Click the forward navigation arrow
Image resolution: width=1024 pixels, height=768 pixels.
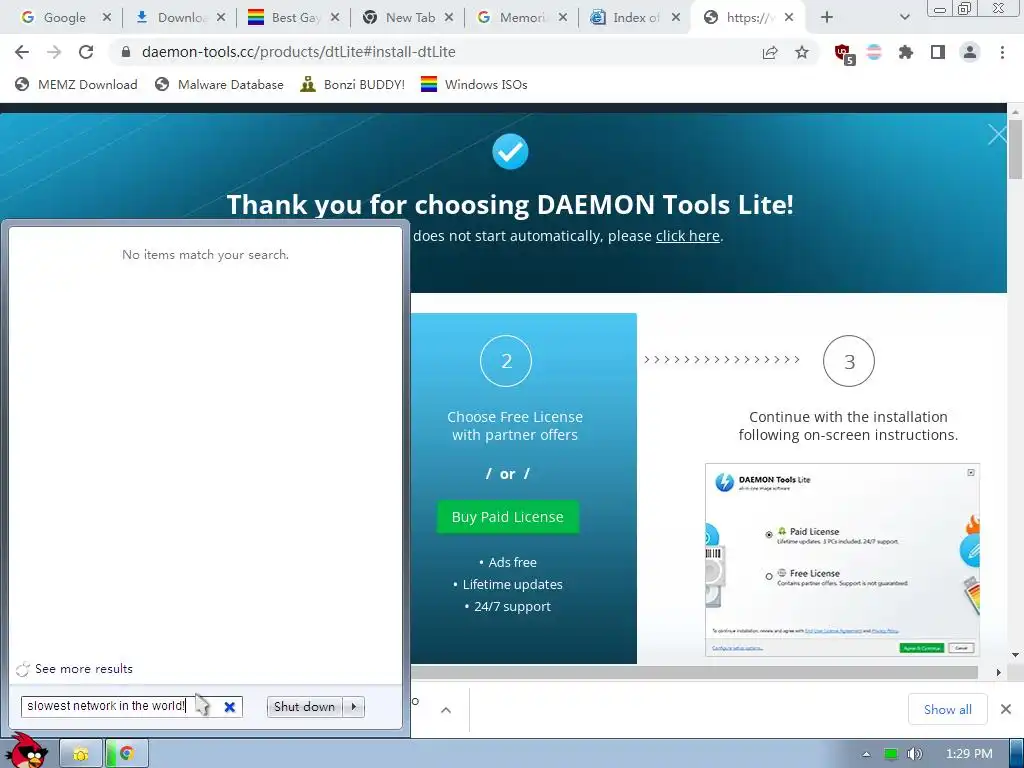(x=54, y=52)
